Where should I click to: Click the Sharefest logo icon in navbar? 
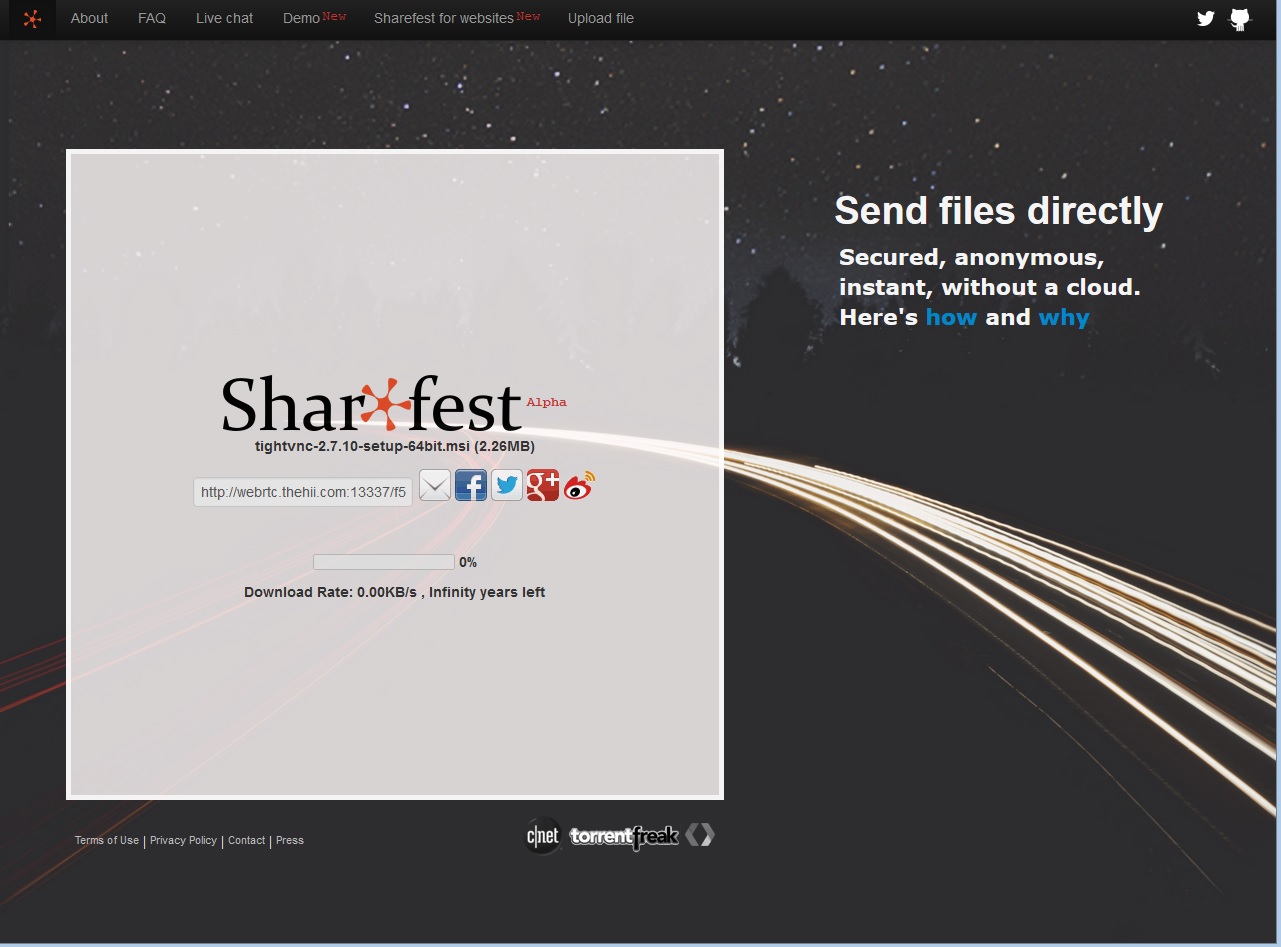coord(32,19)
